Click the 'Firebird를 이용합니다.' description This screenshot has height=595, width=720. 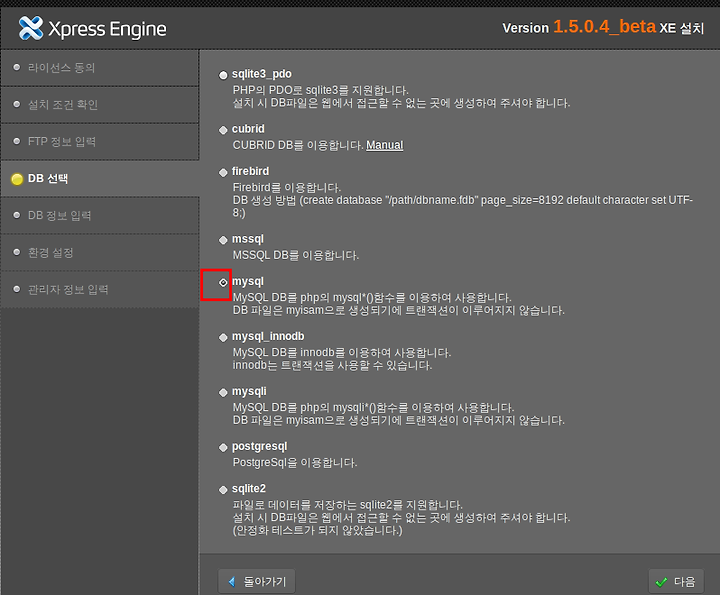287,187
